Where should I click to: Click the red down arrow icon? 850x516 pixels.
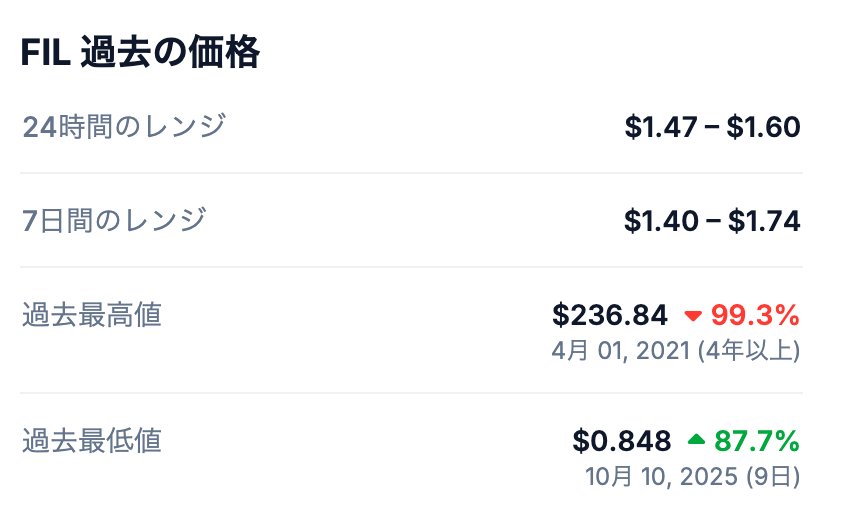pos(693,316)
